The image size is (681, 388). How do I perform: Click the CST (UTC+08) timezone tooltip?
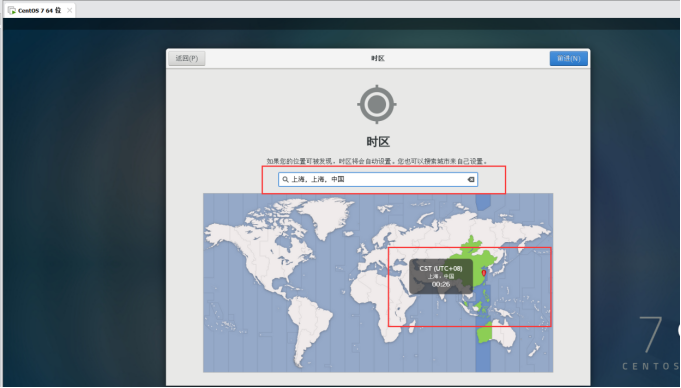point(441,276)
